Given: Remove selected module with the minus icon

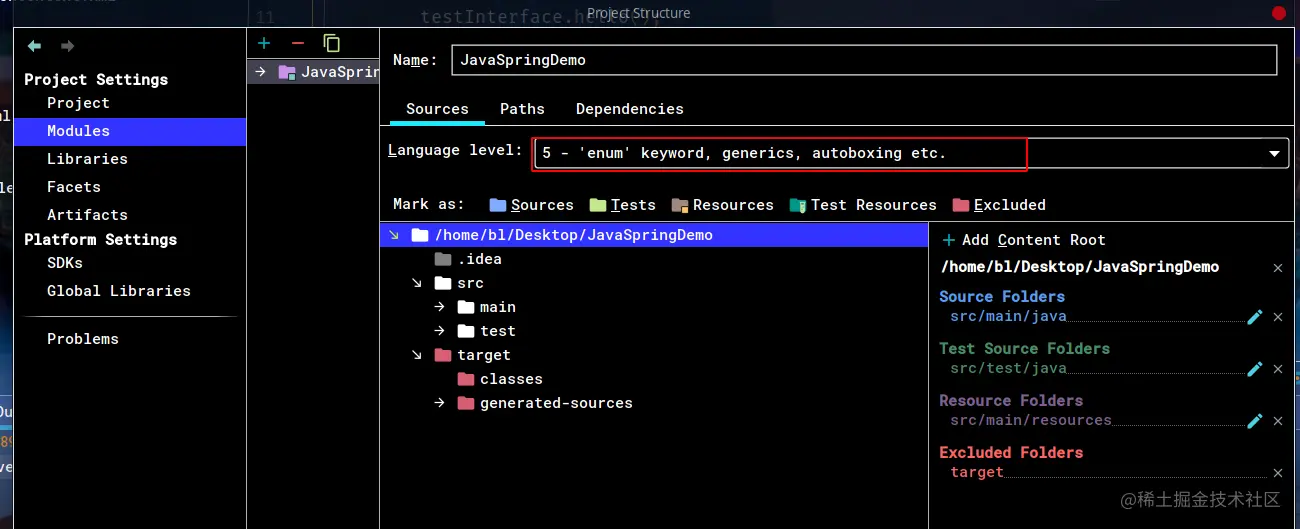Looking at the screenshot, I should point(297,43).
